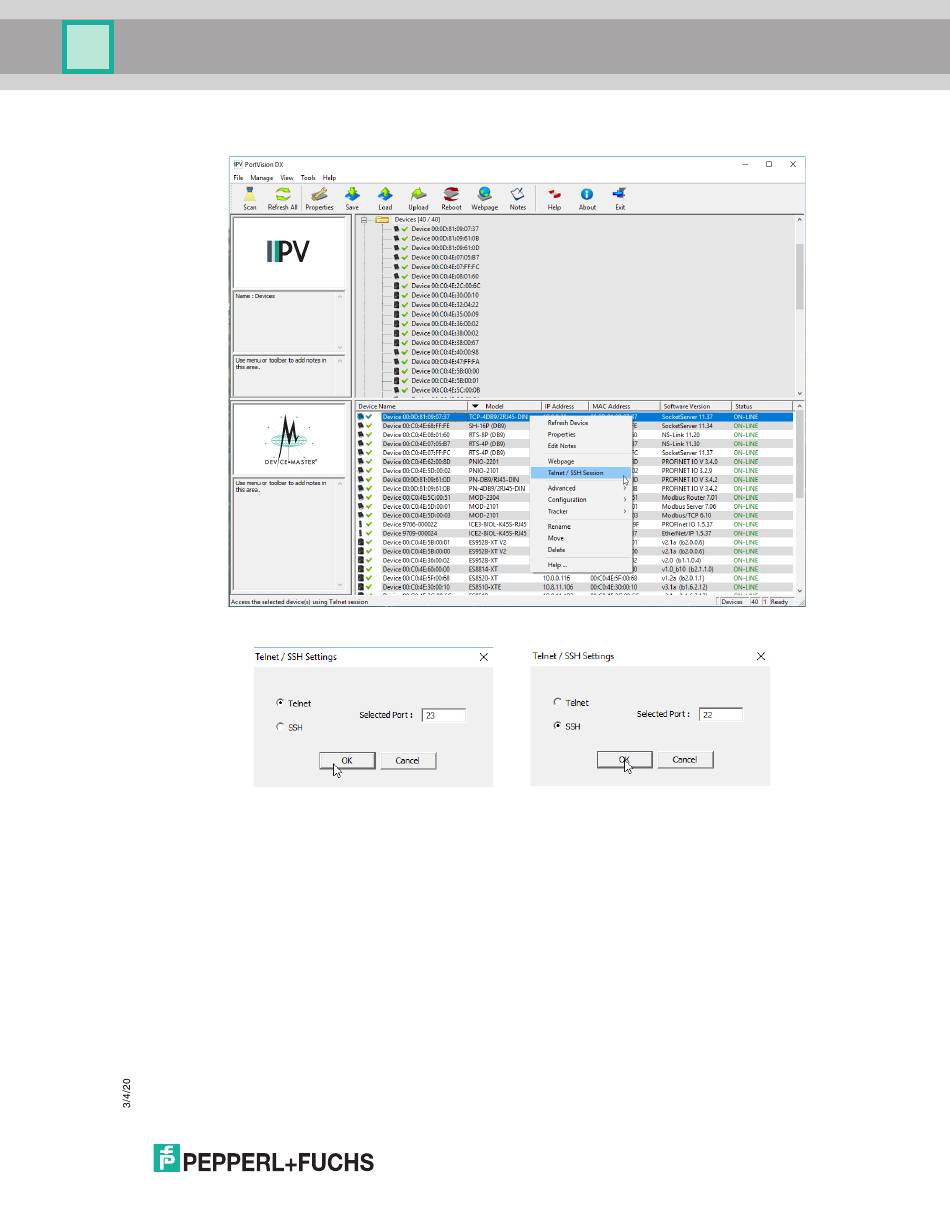Click the MOD-2304 model cell
Screen dimensions: 950x1229
coord(484,497)
